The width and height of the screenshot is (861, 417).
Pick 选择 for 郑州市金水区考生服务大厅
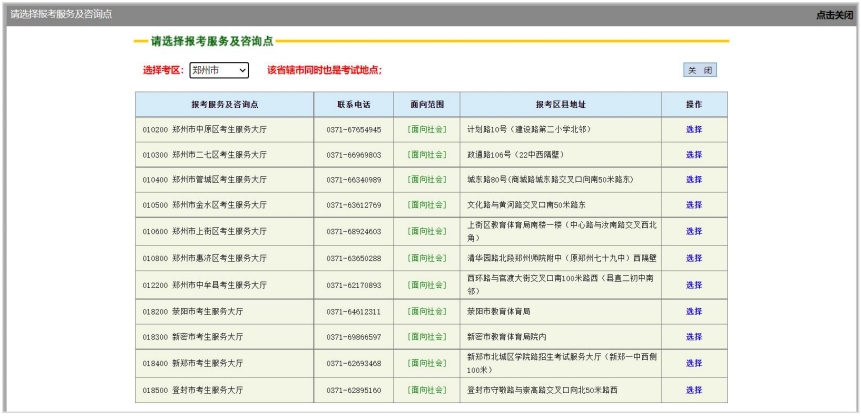pyautogui.click(x=693, y=205)
